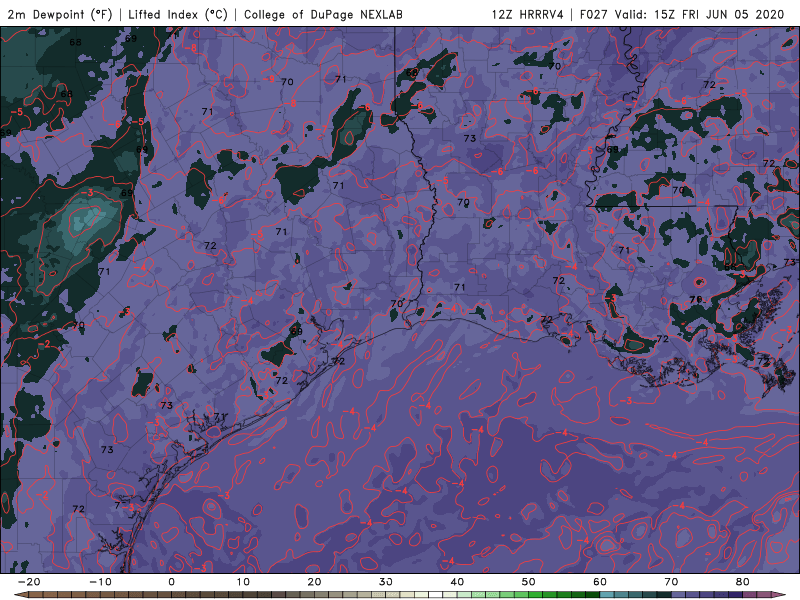
Task: Click the 10 tick label on the color scale
Action: pyautogui.click(x=243, y=582)
